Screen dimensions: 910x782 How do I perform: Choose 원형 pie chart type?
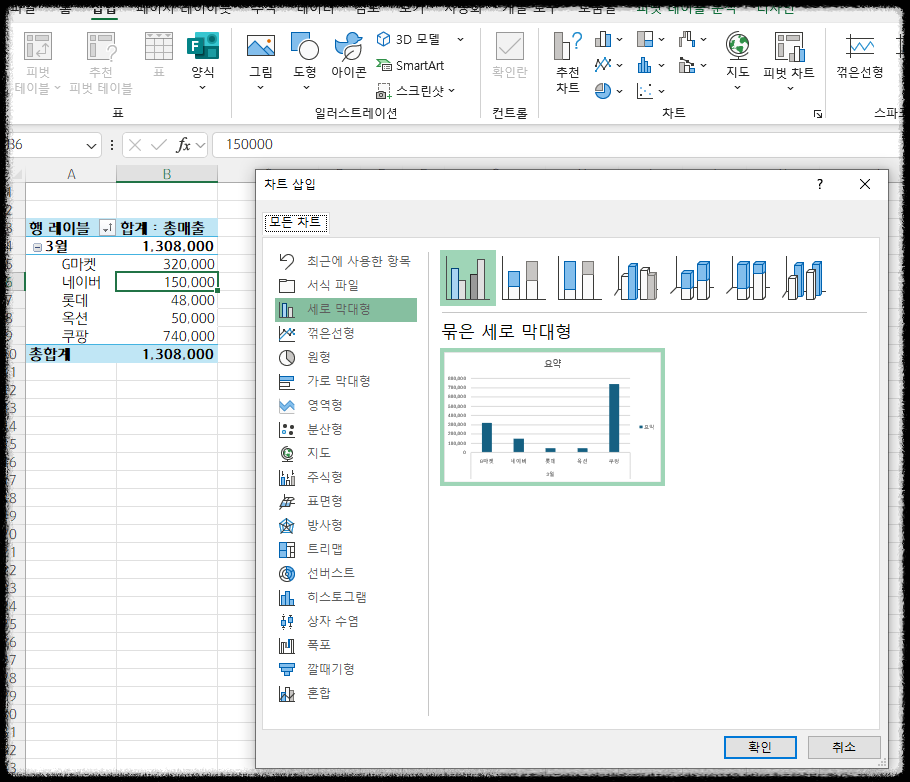pos(346,357)
